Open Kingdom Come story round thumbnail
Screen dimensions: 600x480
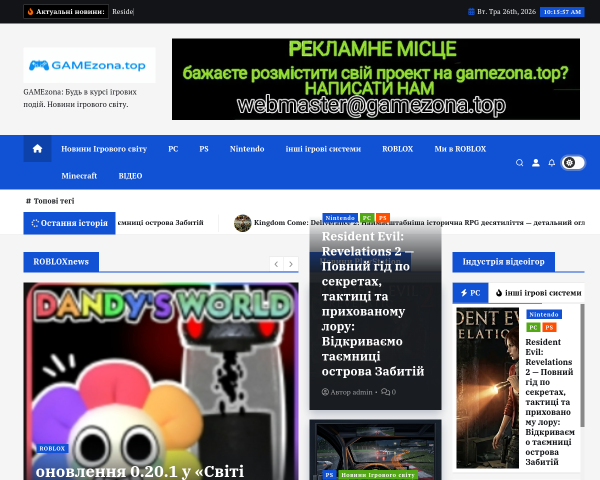tap(242, 223)
